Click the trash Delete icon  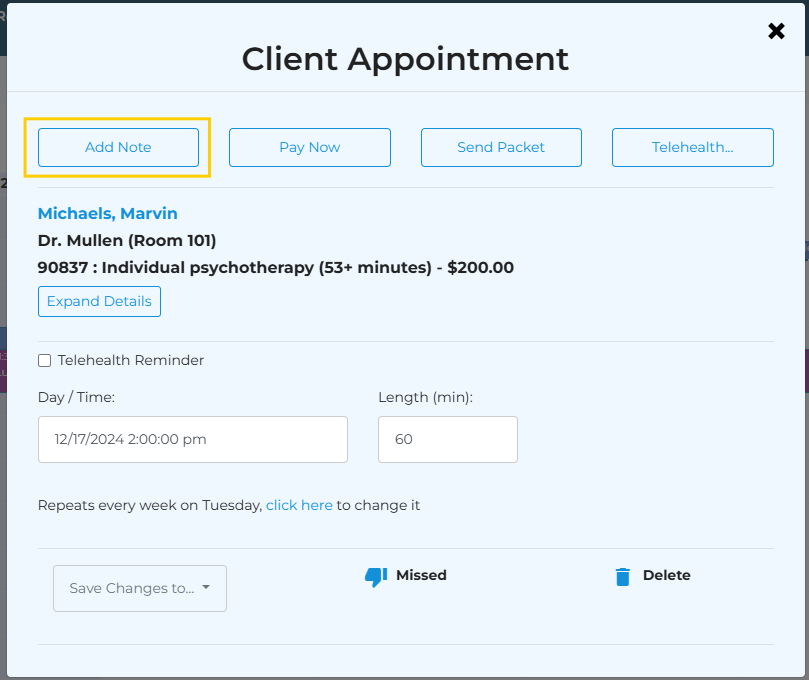(x=623, y=576)
